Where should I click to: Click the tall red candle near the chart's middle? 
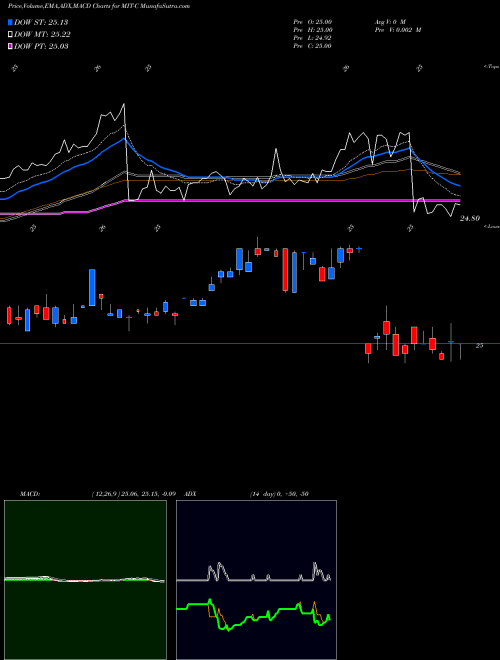[x=285, y=270]
